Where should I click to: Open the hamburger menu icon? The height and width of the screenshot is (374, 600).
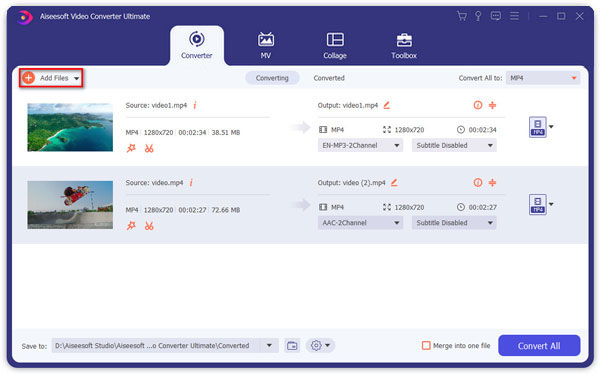click(514, 16)
